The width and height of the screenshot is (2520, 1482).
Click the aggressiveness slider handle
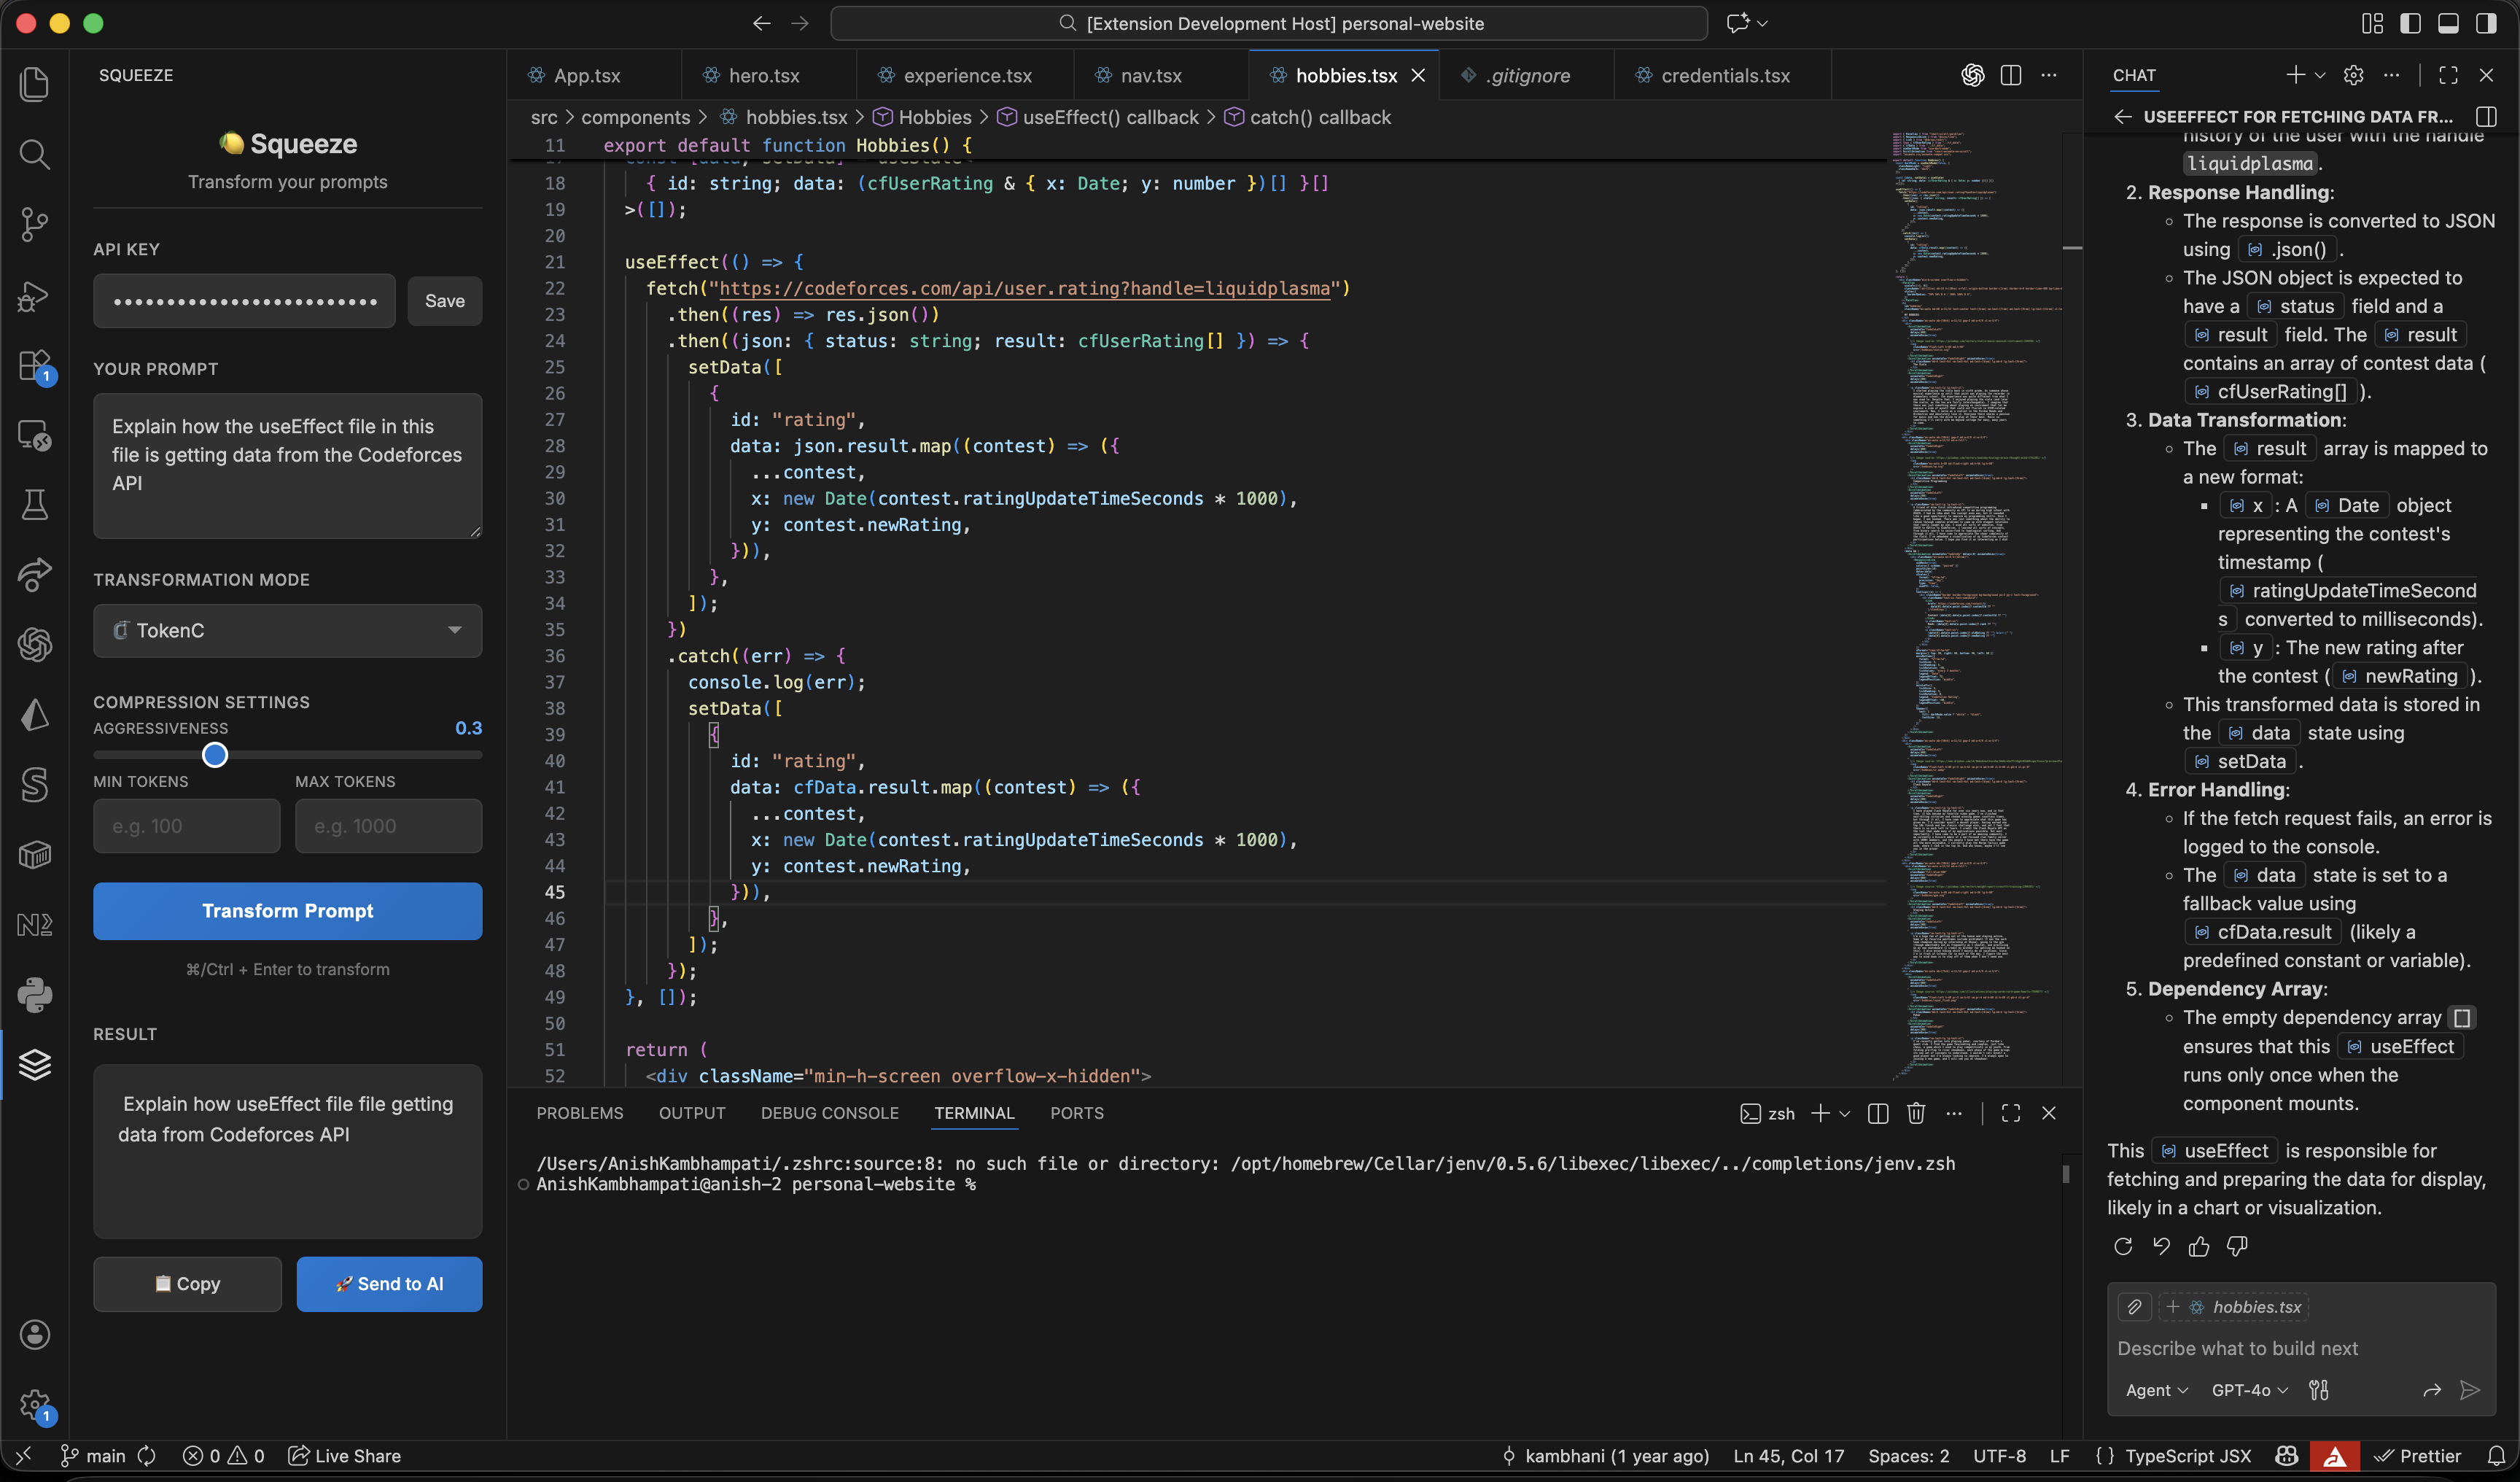tap(215, 755)
